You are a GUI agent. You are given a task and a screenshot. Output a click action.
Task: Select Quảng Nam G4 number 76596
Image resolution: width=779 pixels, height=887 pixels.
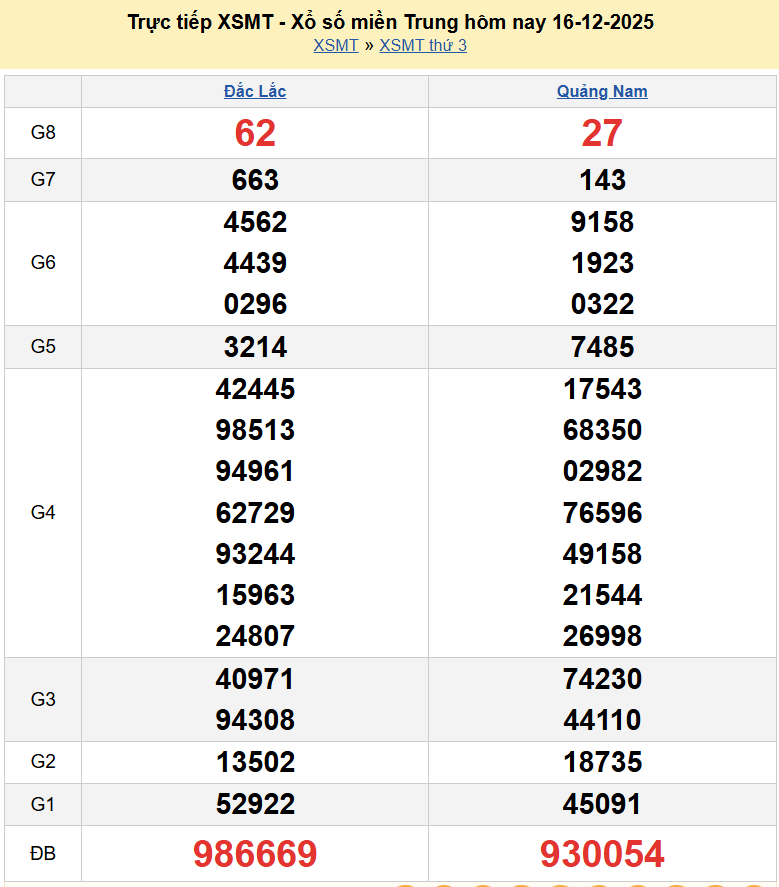pyautogui.click(x=602, y=513)
